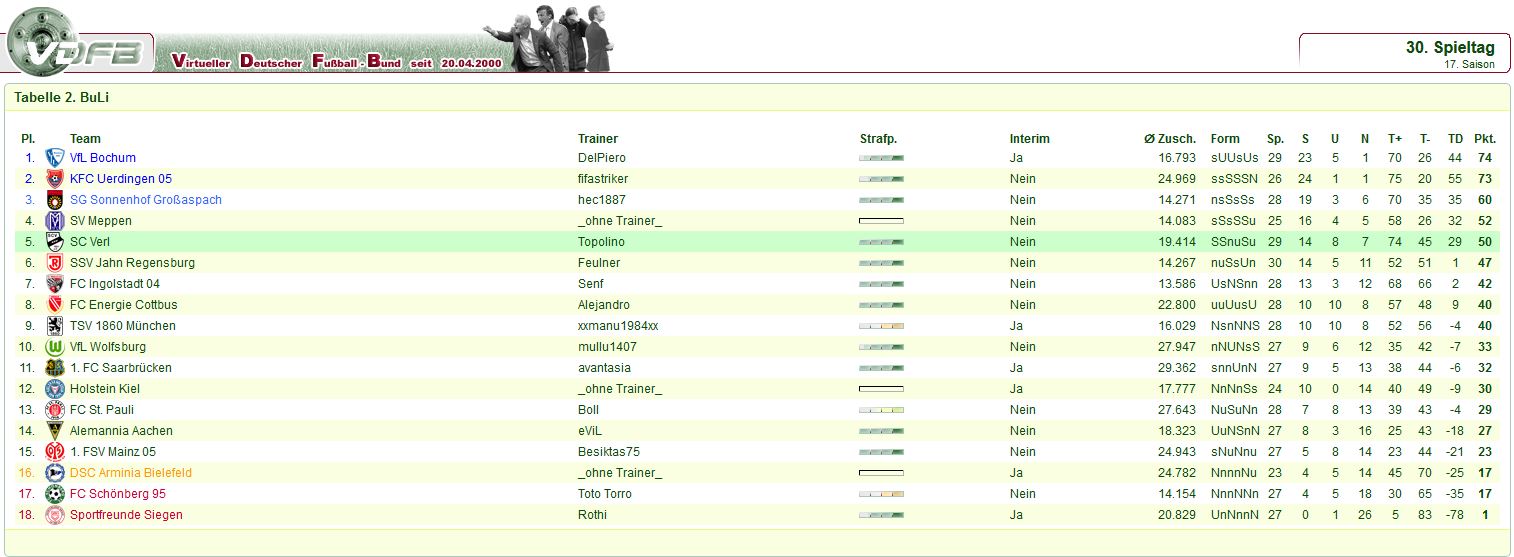Click the Trainer column header

(x=598, y=139)
